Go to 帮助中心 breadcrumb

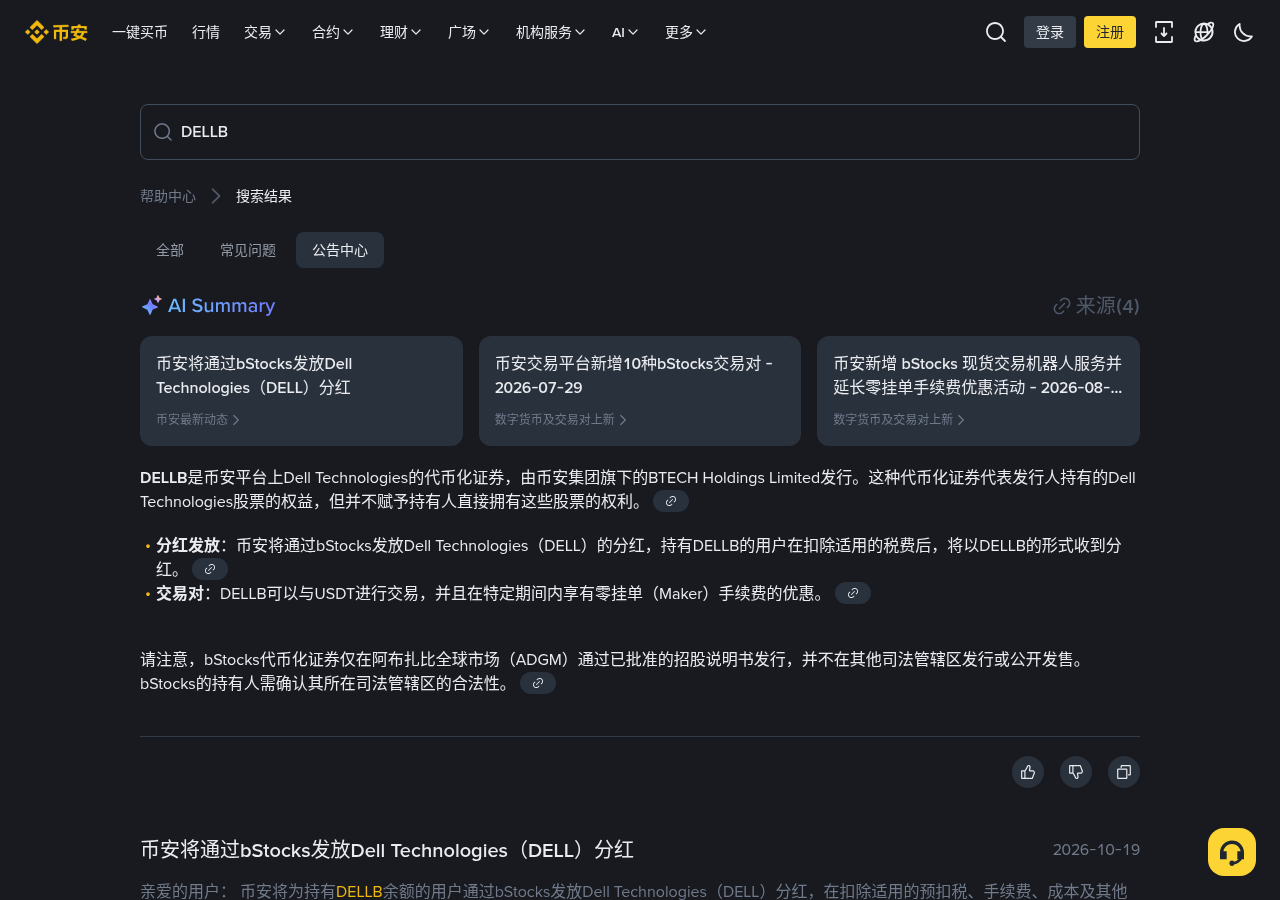(168, 196)
